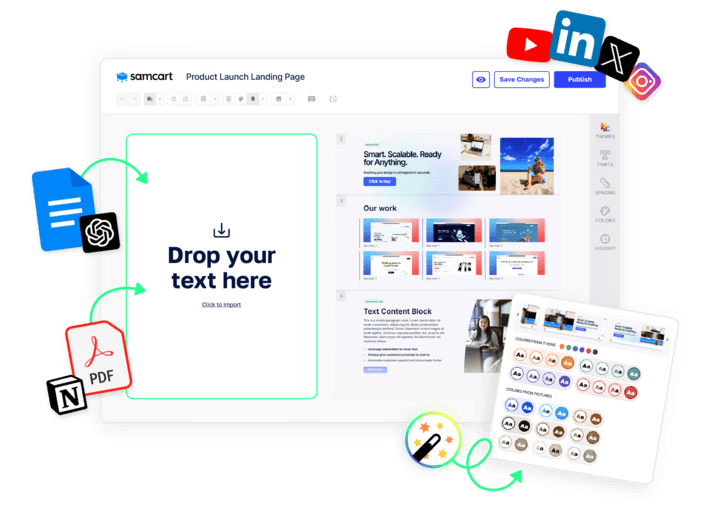Pick the solid teal Aa theme color
This screenshot has height=518, width=720.
coord(633,374)
